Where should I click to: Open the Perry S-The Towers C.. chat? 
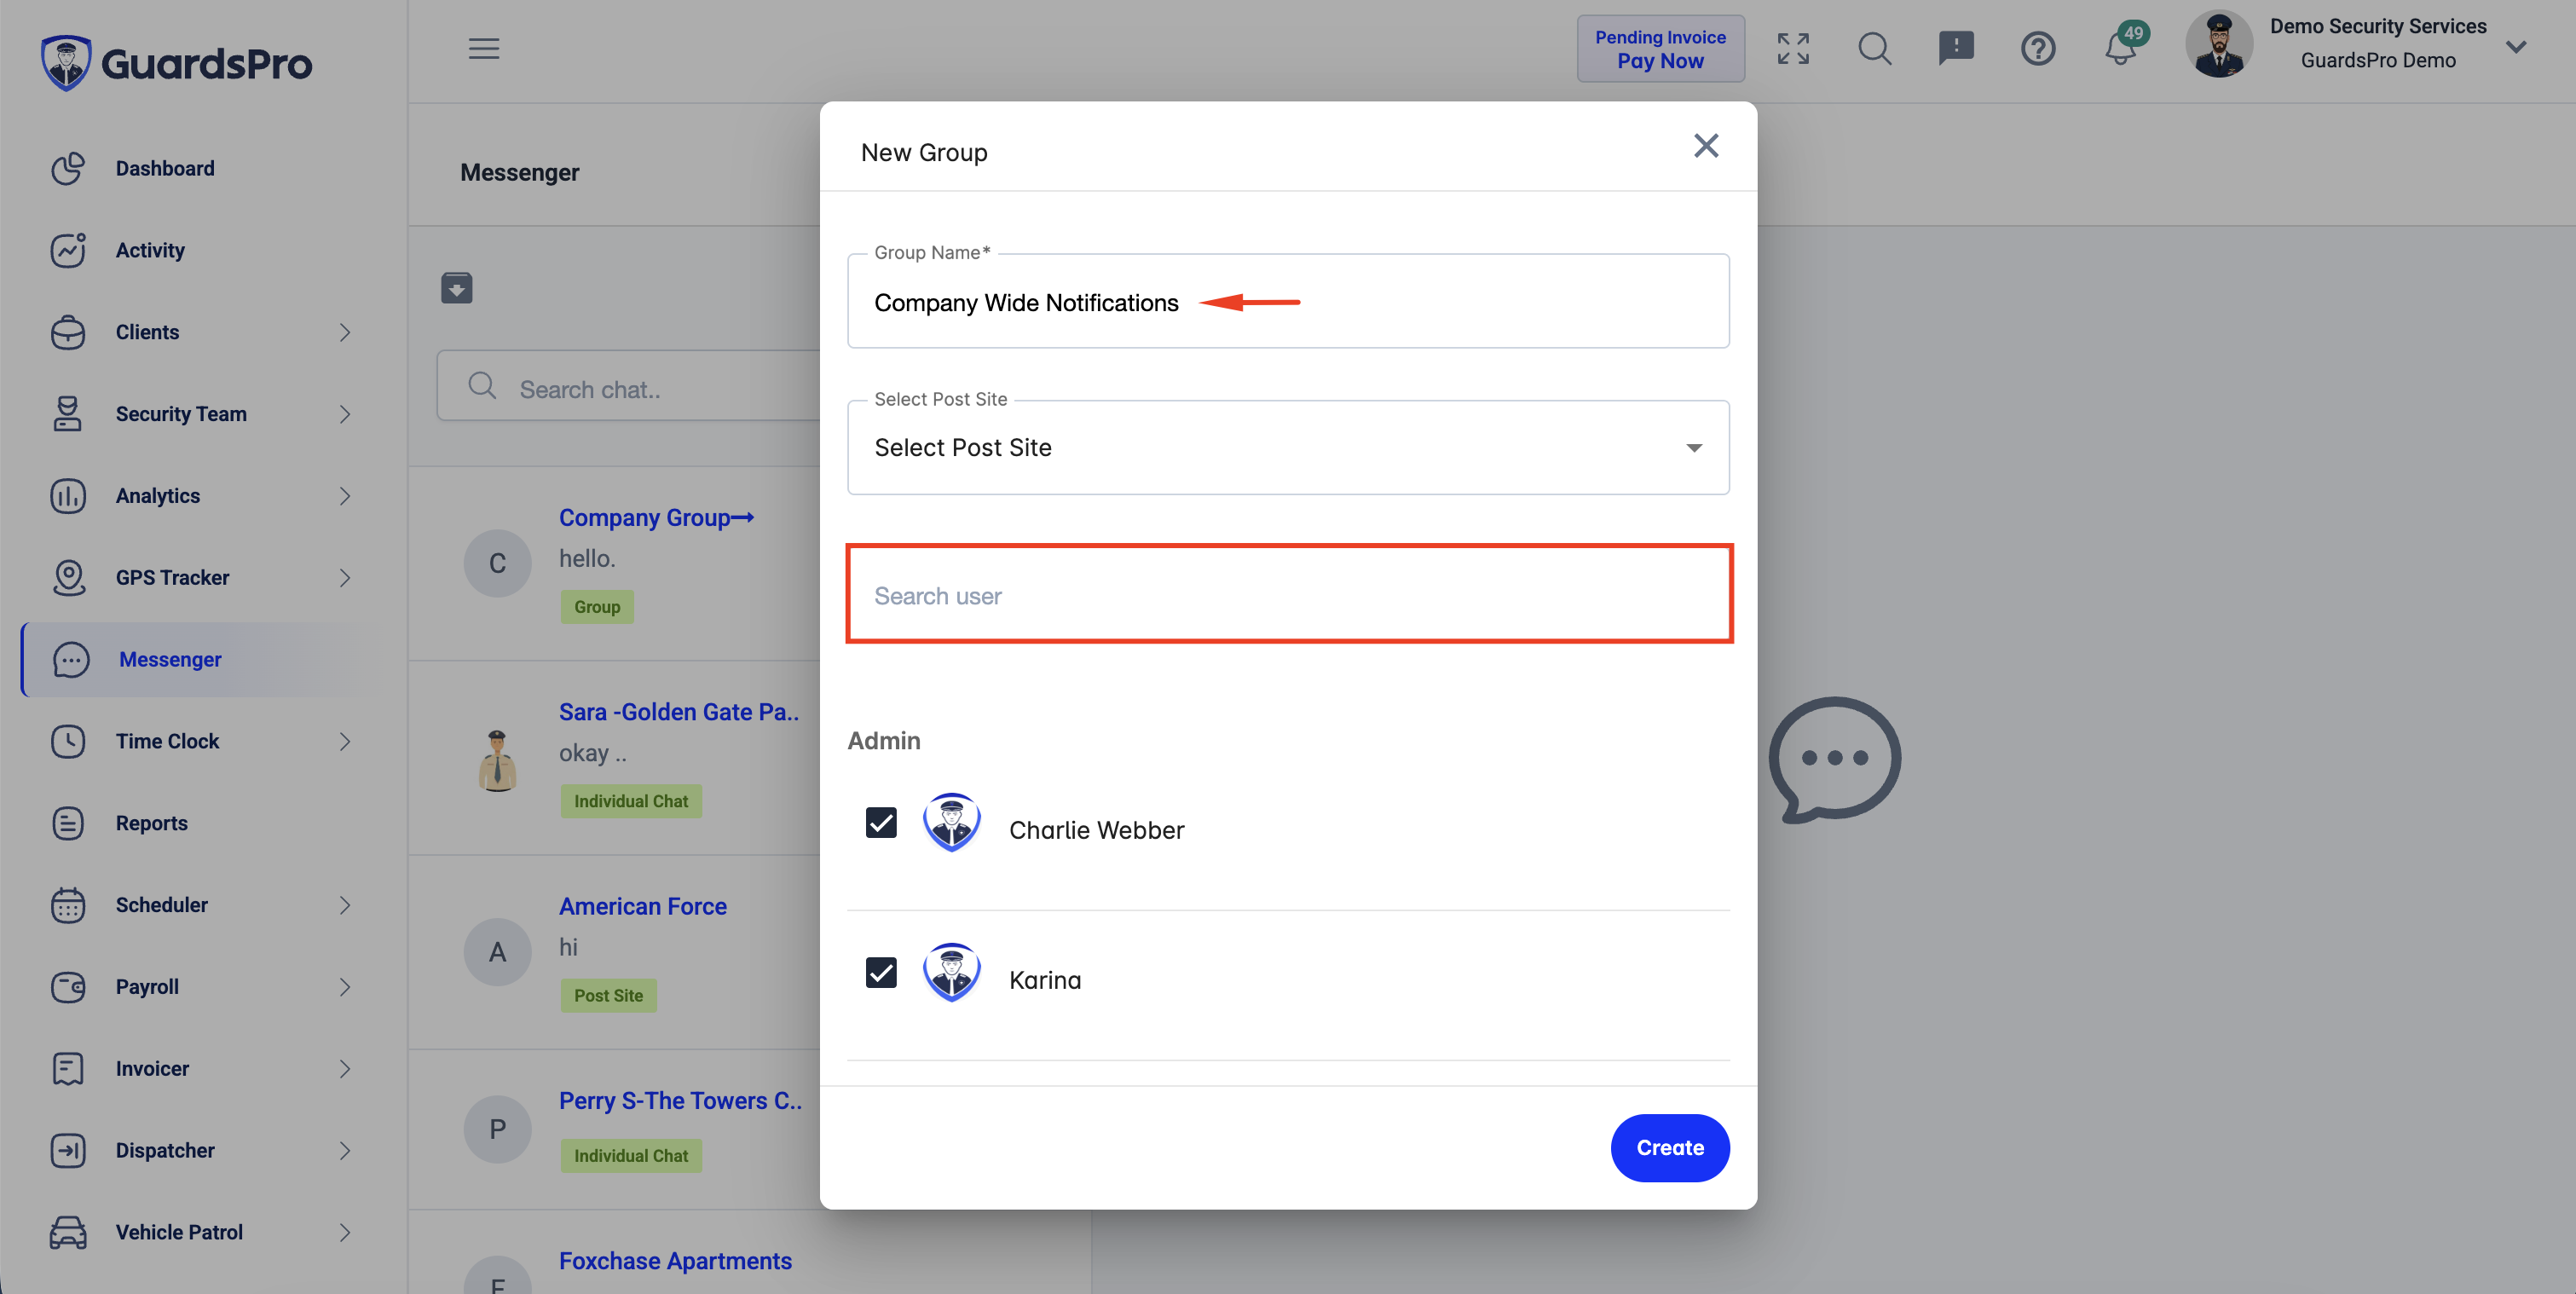pos(680,1101)
